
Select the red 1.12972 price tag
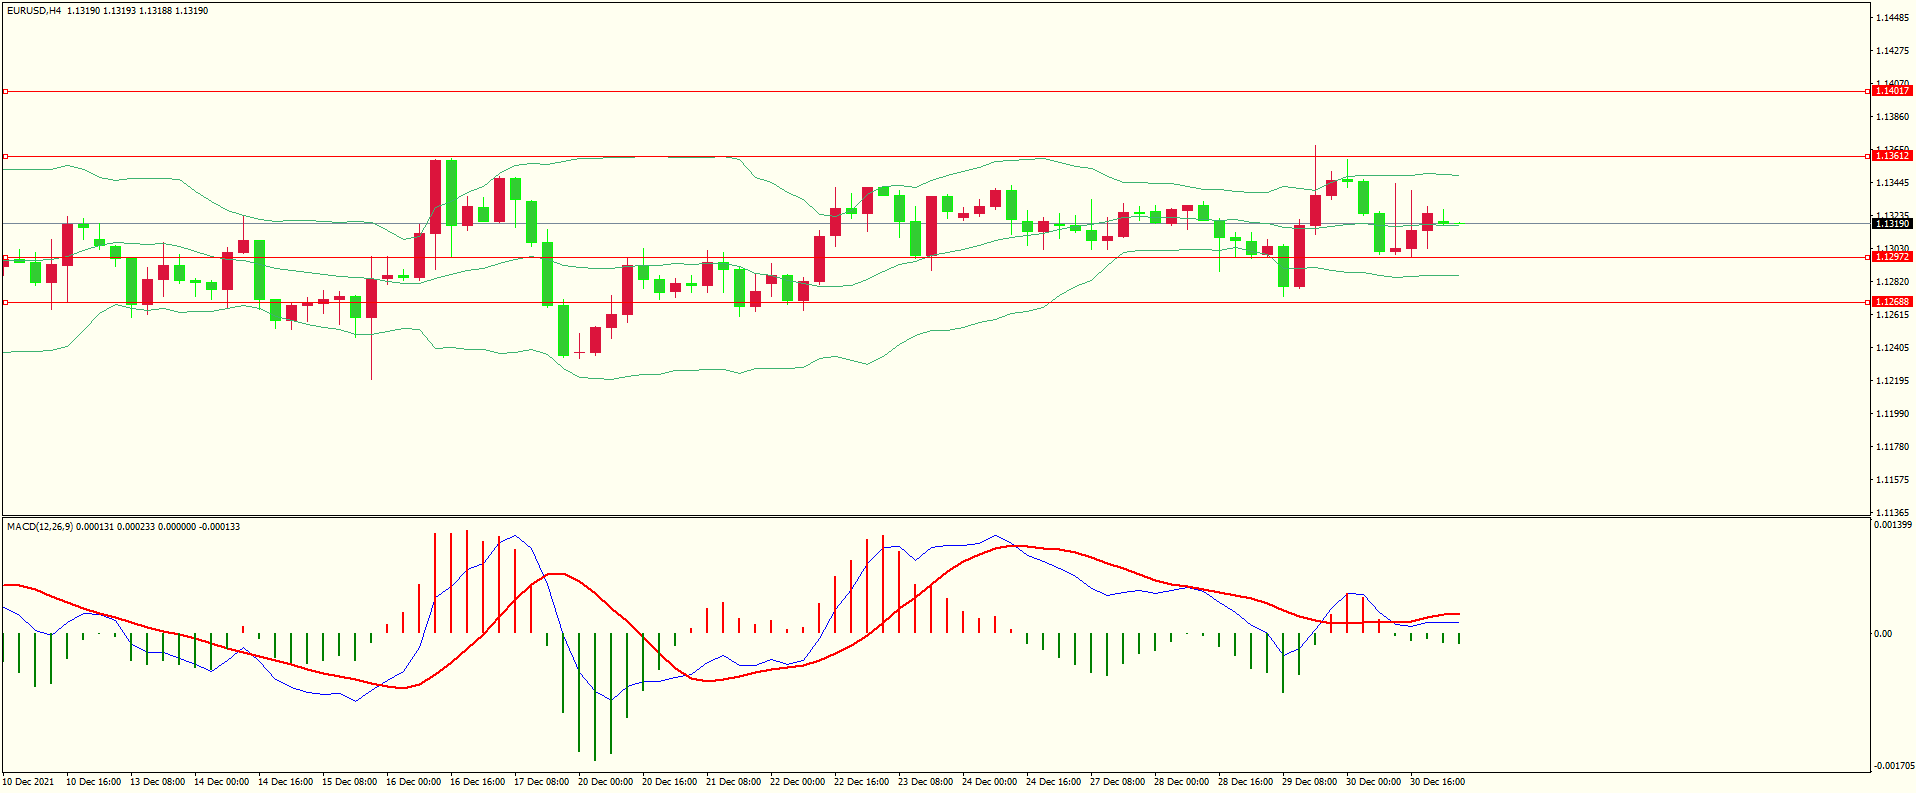click(x=1891, y=257)
